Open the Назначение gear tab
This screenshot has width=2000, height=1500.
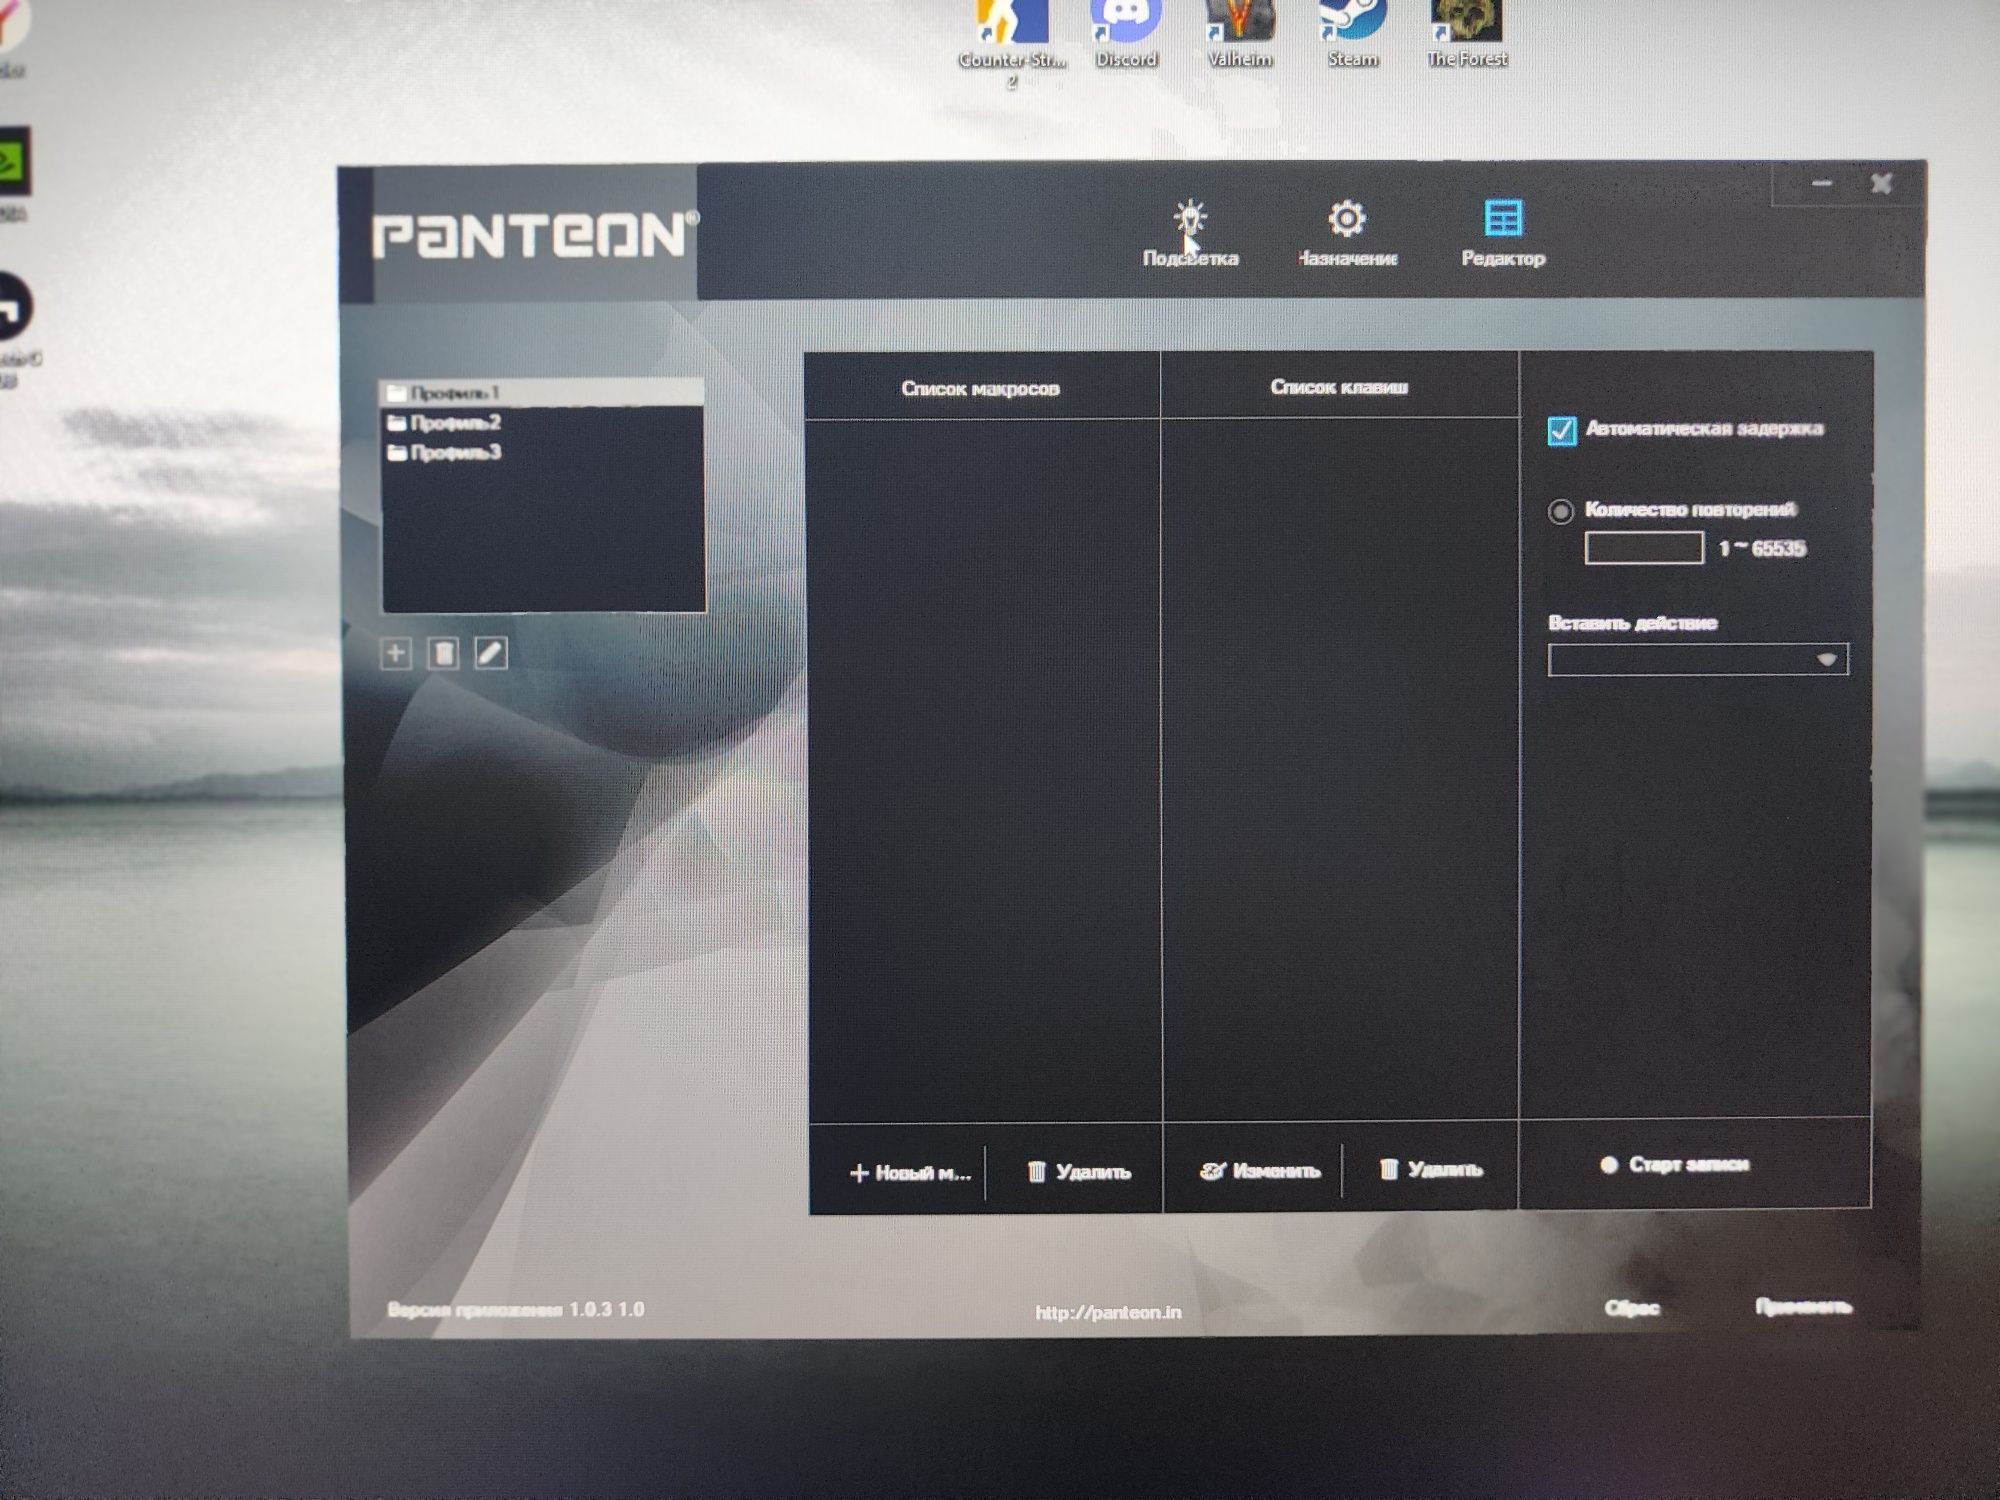click(x=1347, y=234)
